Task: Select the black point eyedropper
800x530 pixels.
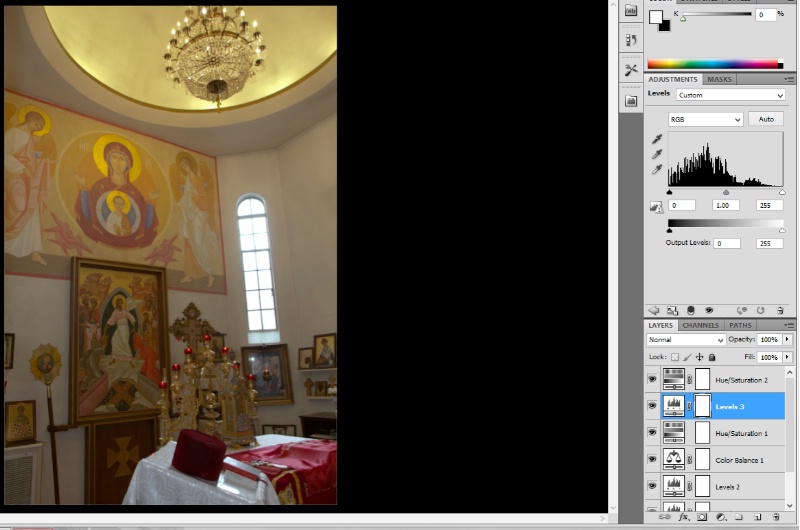Action: pyautogui.click(x=657, y=139)
